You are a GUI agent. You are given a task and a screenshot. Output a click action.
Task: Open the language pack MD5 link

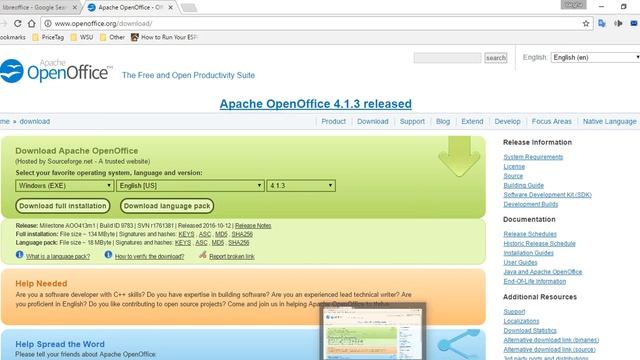pos(218,243)
